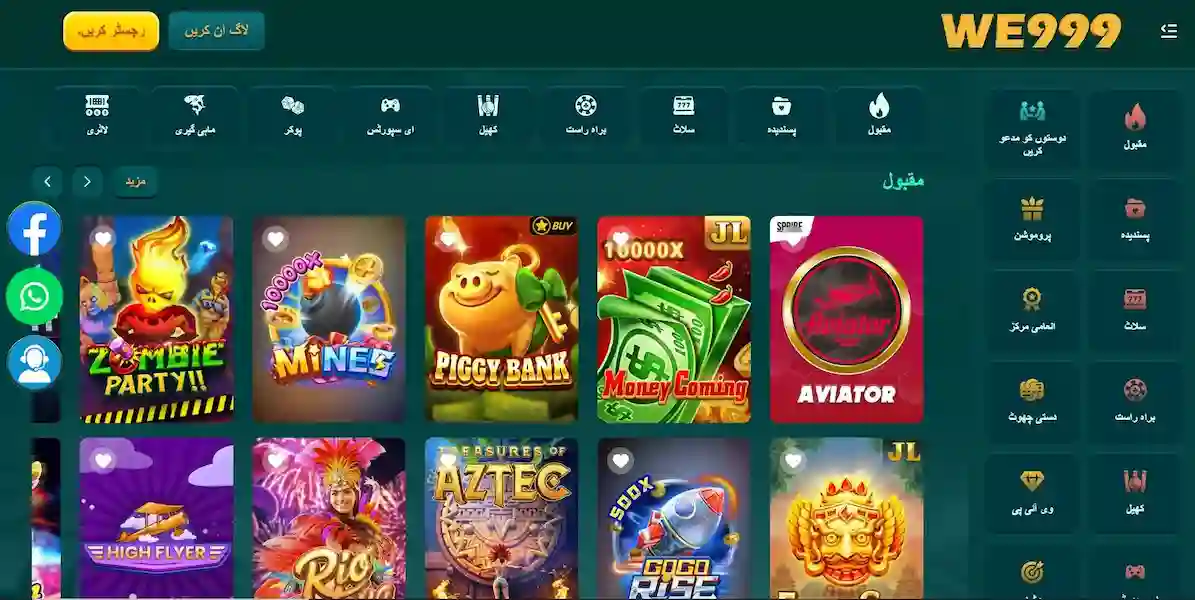Click the Log in (لاگ ان کریں) button
1195x600 pixels.
216,31
